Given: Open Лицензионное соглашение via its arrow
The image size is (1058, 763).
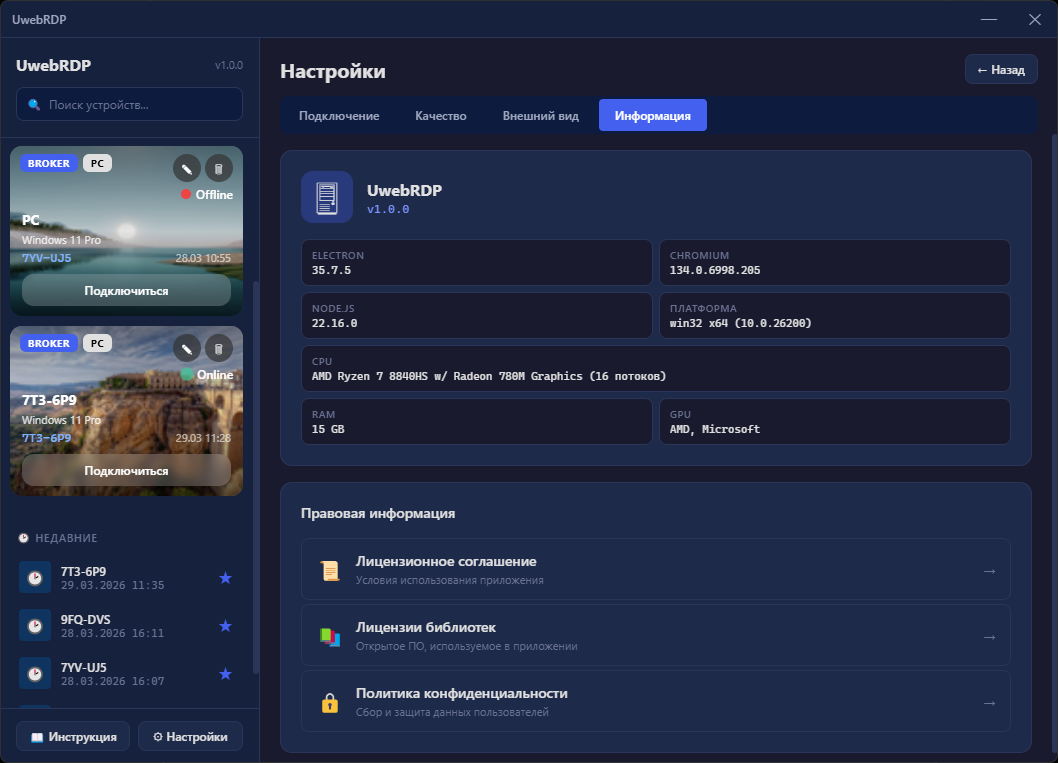Looking at the screenshot, I should 989,571.
